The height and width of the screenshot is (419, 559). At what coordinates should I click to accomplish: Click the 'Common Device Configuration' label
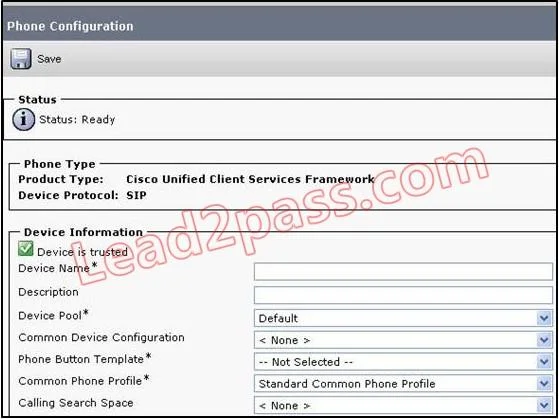[101, 338]
